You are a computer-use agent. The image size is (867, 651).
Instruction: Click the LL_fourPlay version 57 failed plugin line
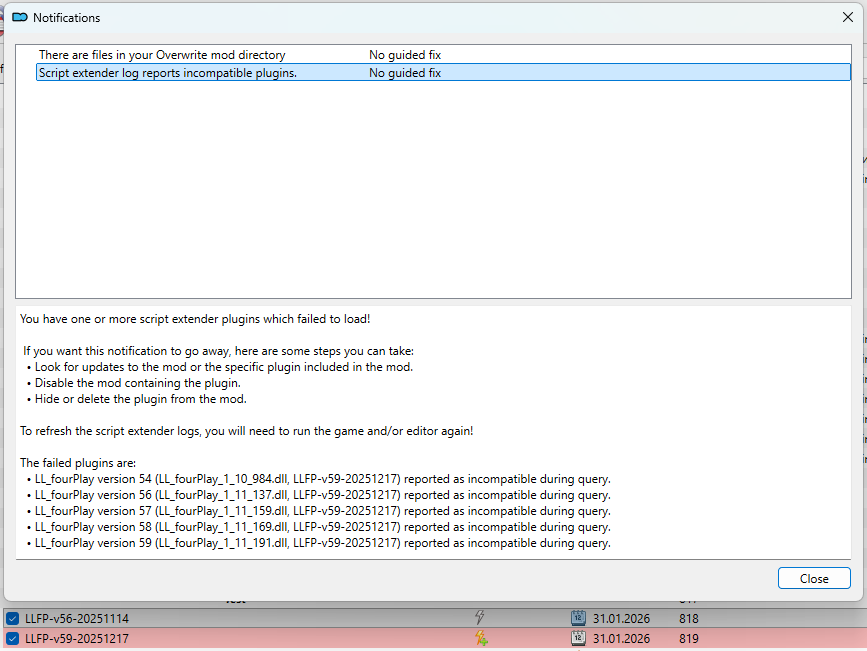point(322,511)
